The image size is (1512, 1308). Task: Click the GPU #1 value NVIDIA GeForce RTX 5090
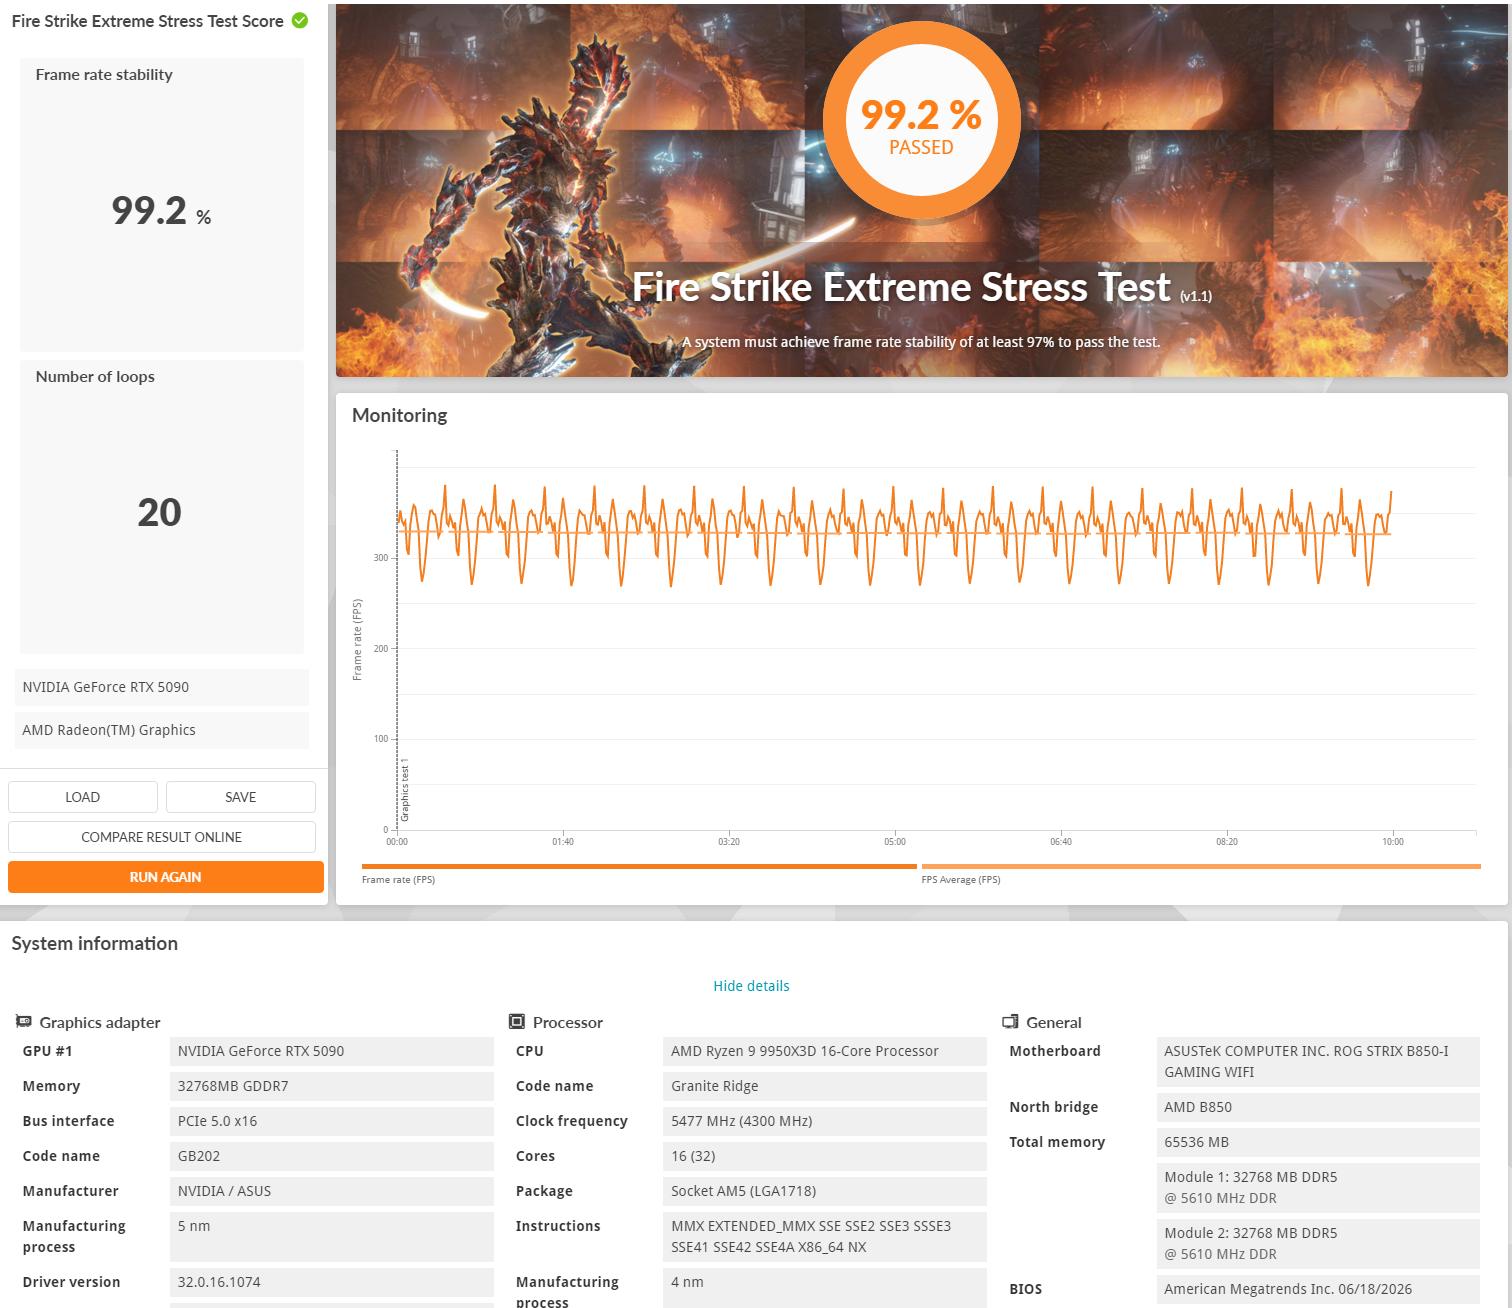click(x=332, y=1051)
